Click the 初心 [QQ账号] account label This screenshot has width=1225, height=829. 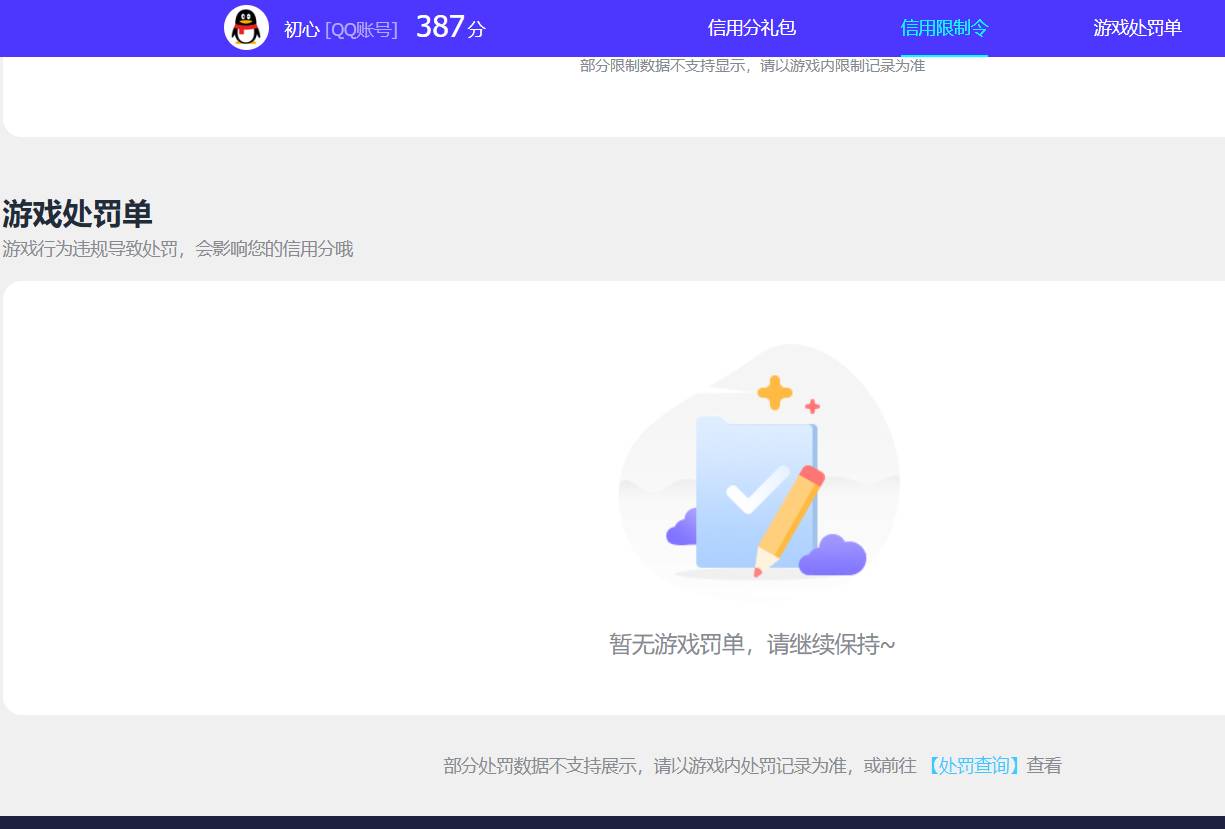pyautogui.click(x=339, y=29)
